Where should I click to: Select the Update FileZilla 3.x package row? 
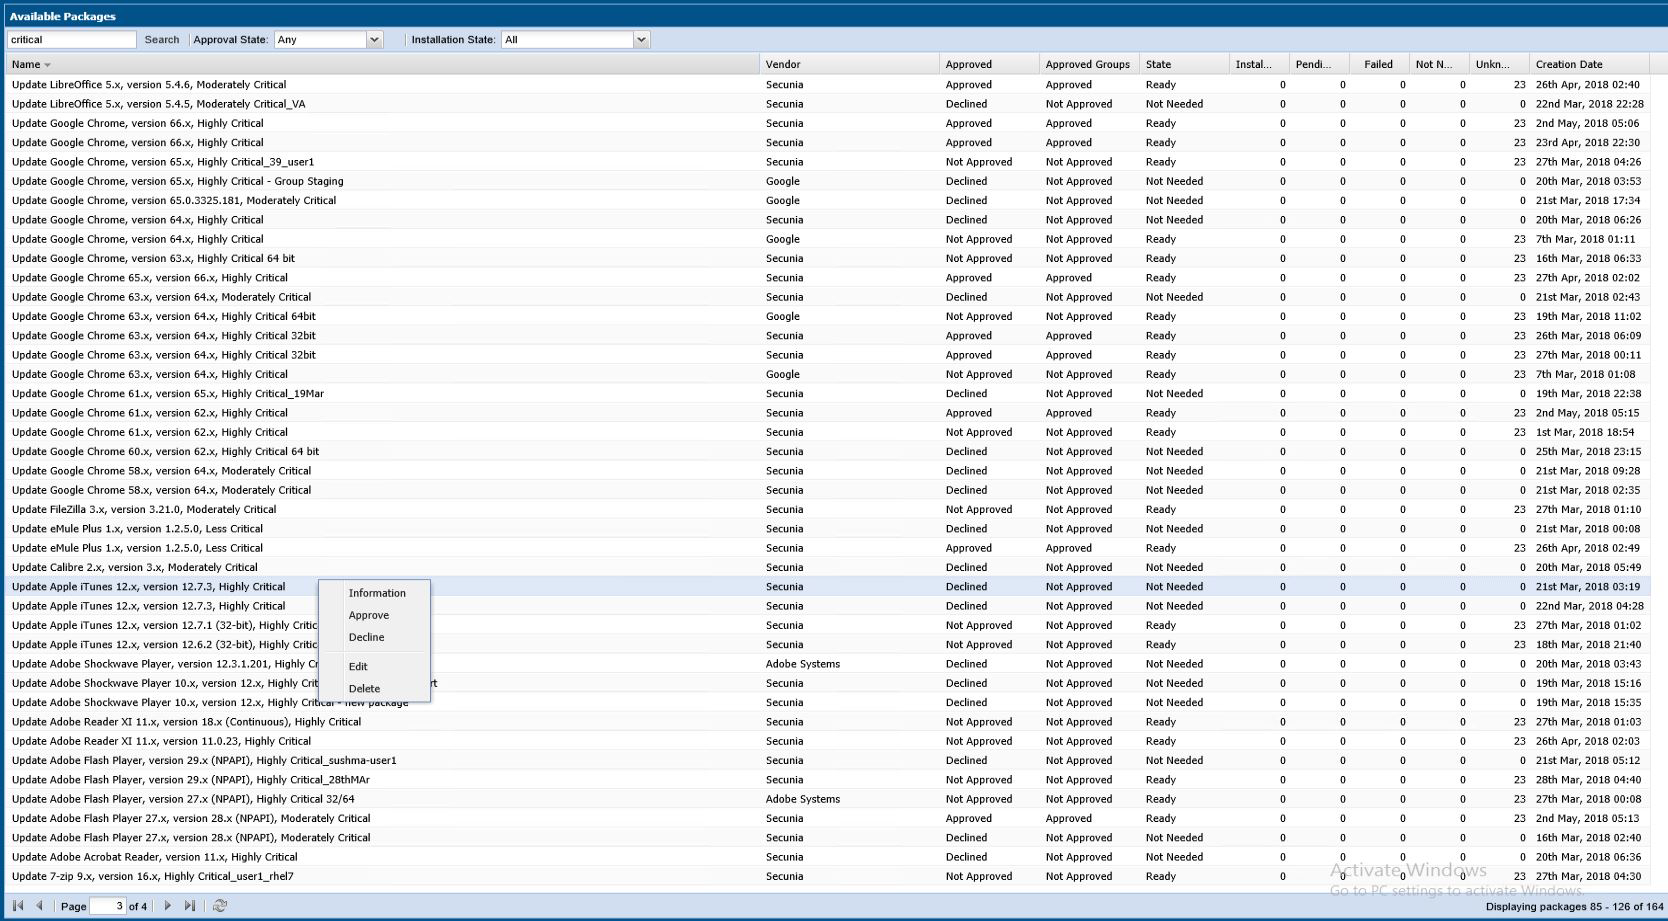[144, 509]
